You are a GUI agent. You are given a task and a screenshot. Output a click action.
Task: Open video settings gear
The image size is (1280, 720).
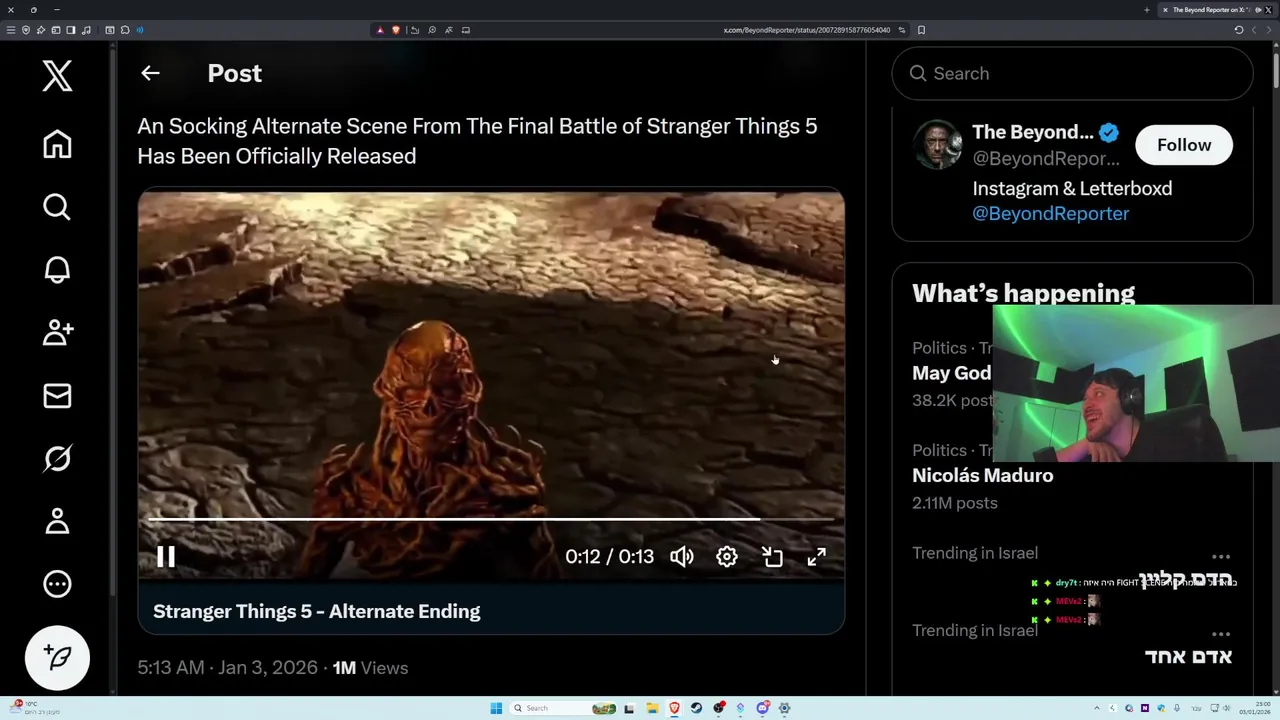click(x=727, y=557)
